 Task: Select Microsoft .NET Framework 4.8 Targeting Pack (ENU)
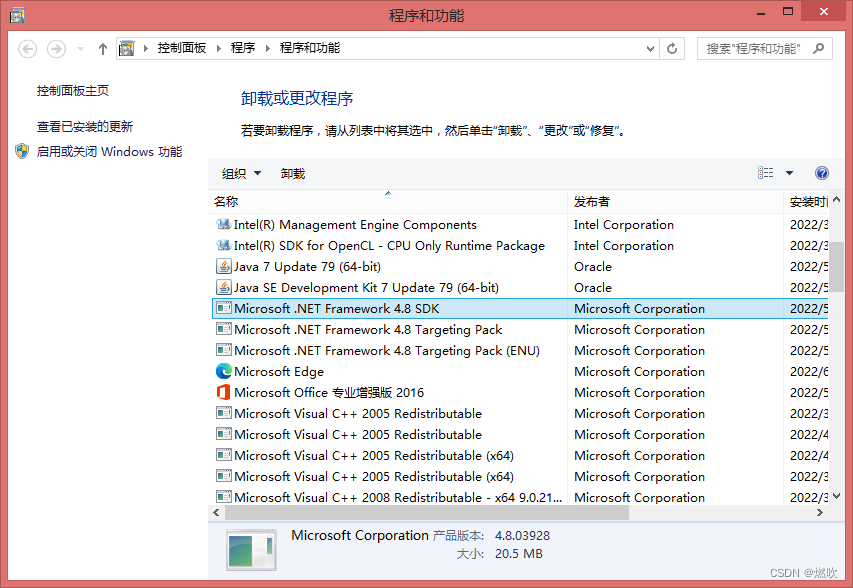[520, 351]
